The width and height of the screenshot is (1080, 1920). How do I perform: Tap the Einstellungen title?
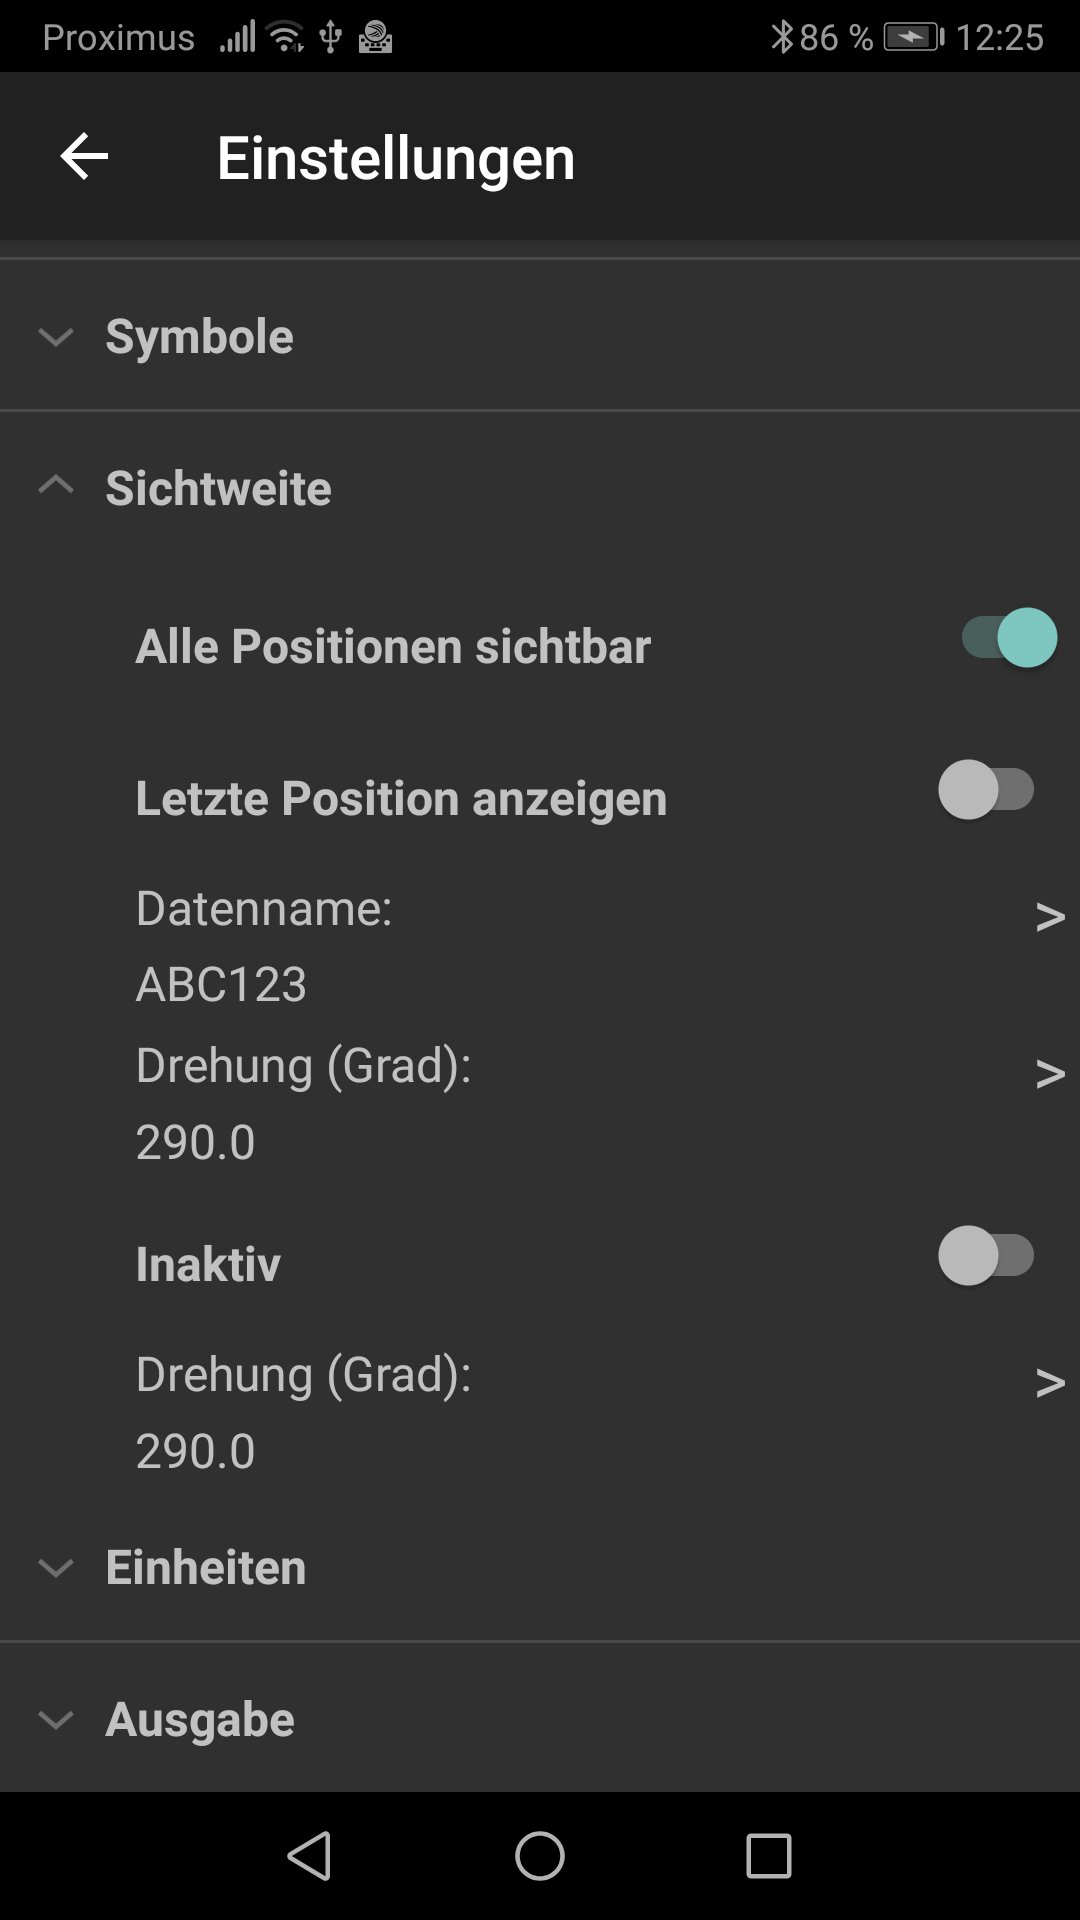click(396, 158)
